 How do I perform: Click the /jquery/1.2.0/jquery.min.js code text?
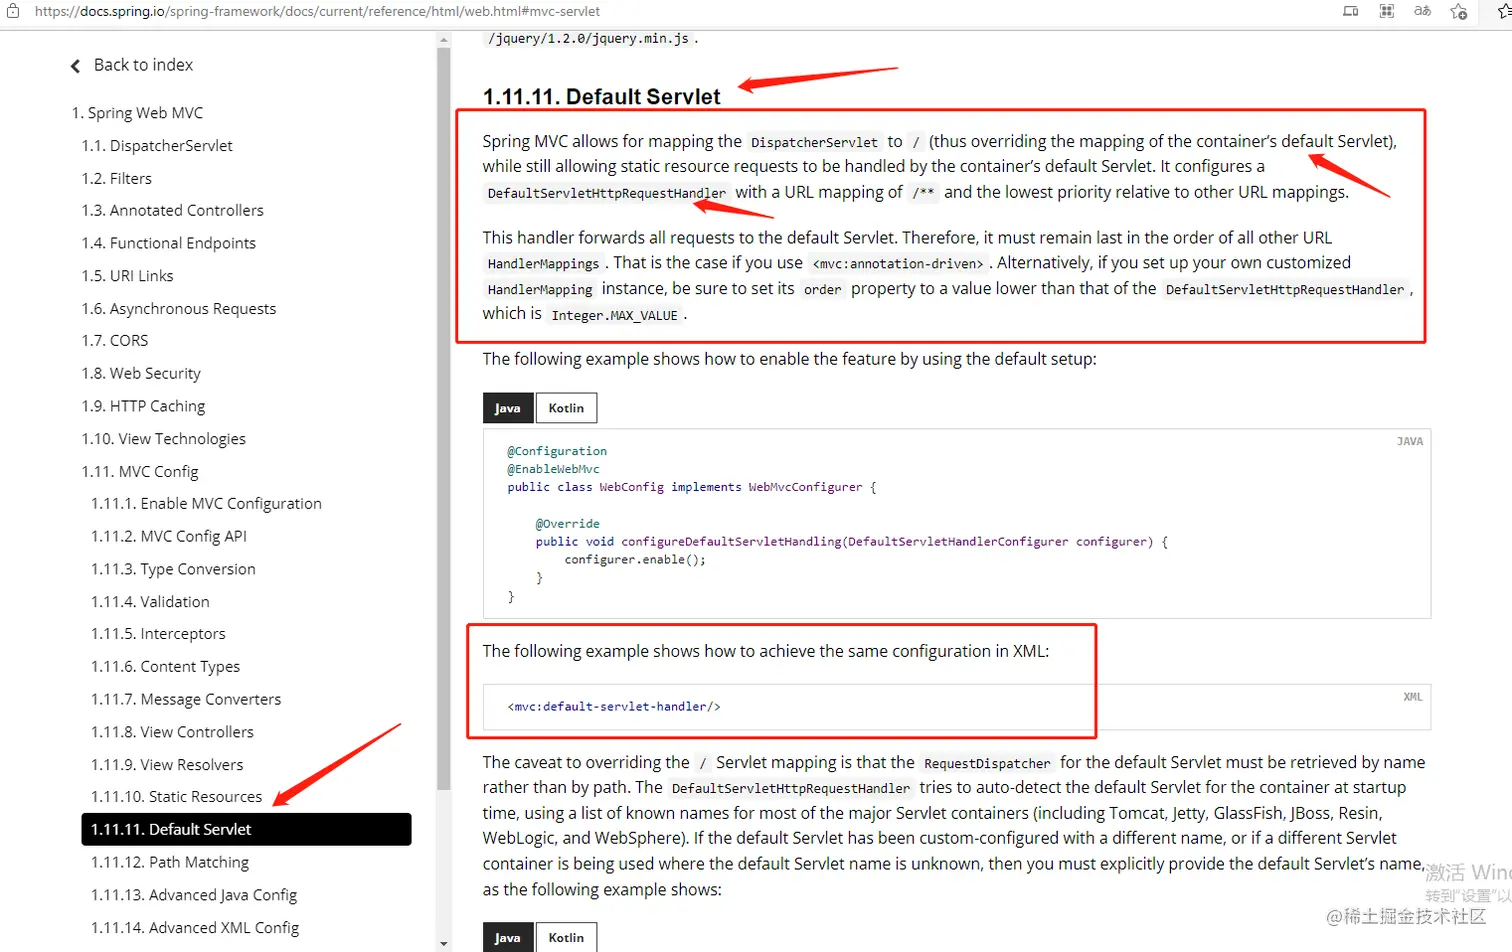pyautogui.click(x=588, y=39)
